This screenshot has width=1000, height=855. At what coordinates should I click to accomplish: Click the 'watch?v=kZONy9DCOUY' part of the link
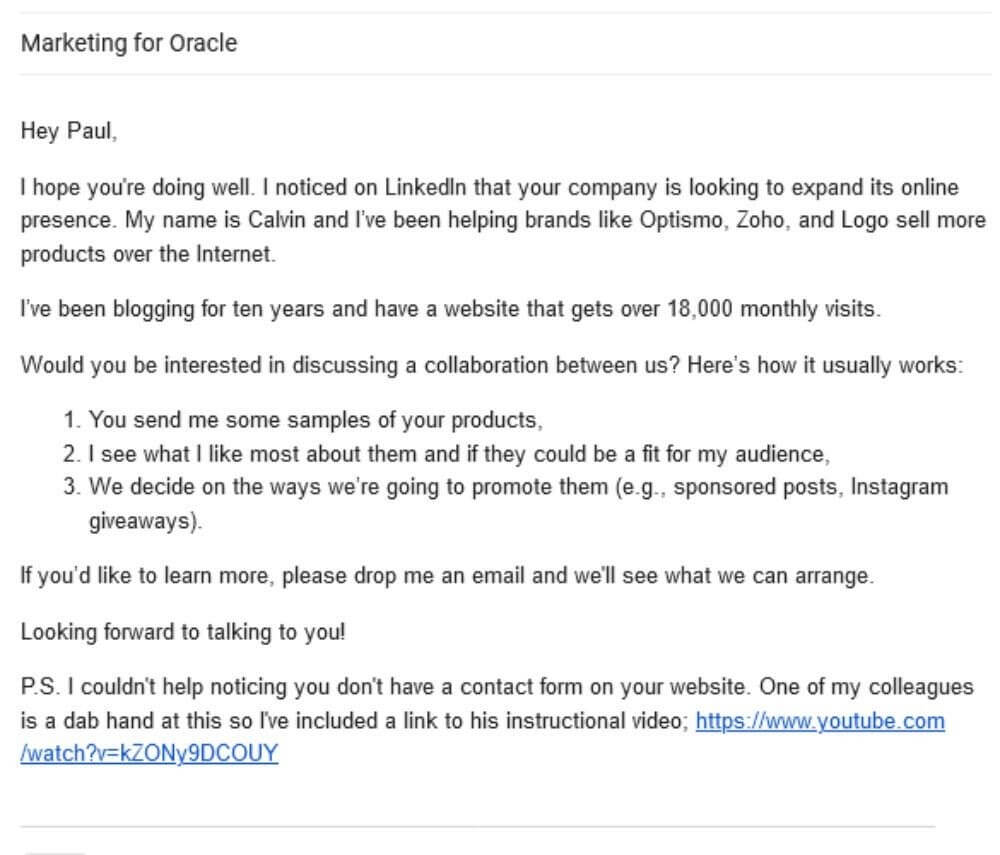pyautogui.click(x=149, y=754)
